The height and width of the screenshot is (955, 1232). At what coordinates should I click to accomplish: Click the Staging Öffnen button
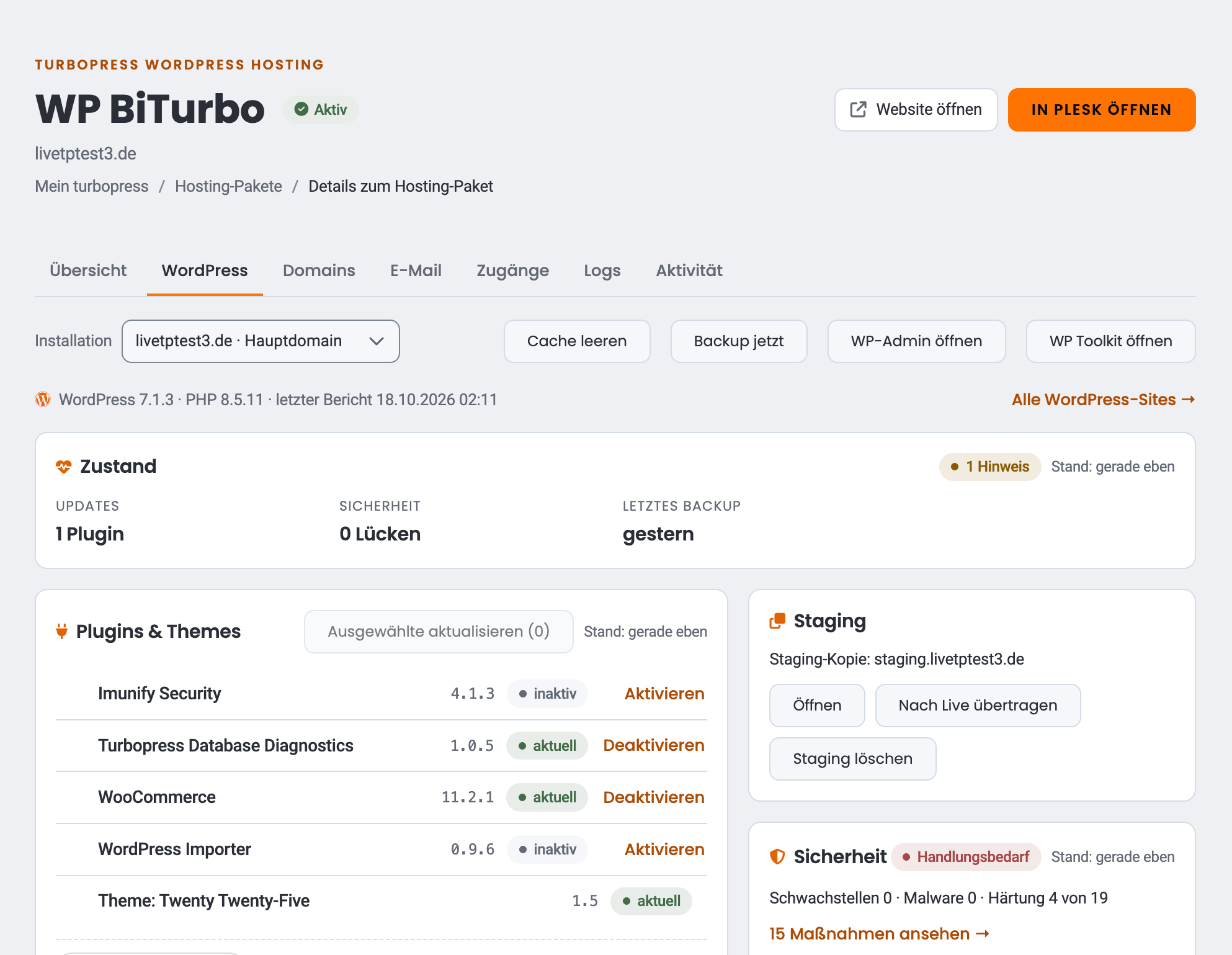click(x=817, y=705)
